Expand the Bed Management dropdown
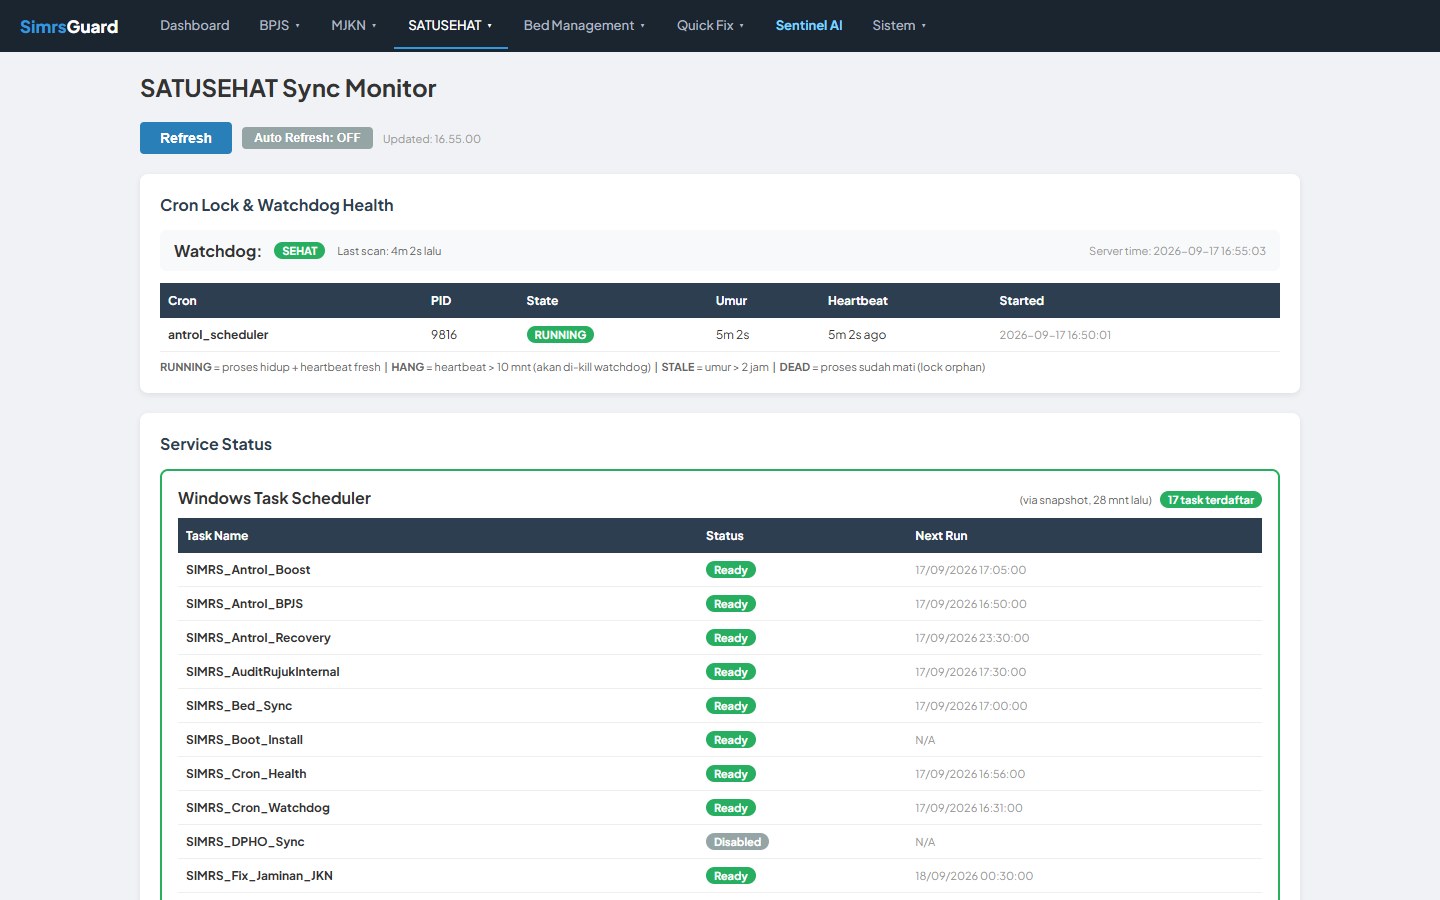 point(584,25)
